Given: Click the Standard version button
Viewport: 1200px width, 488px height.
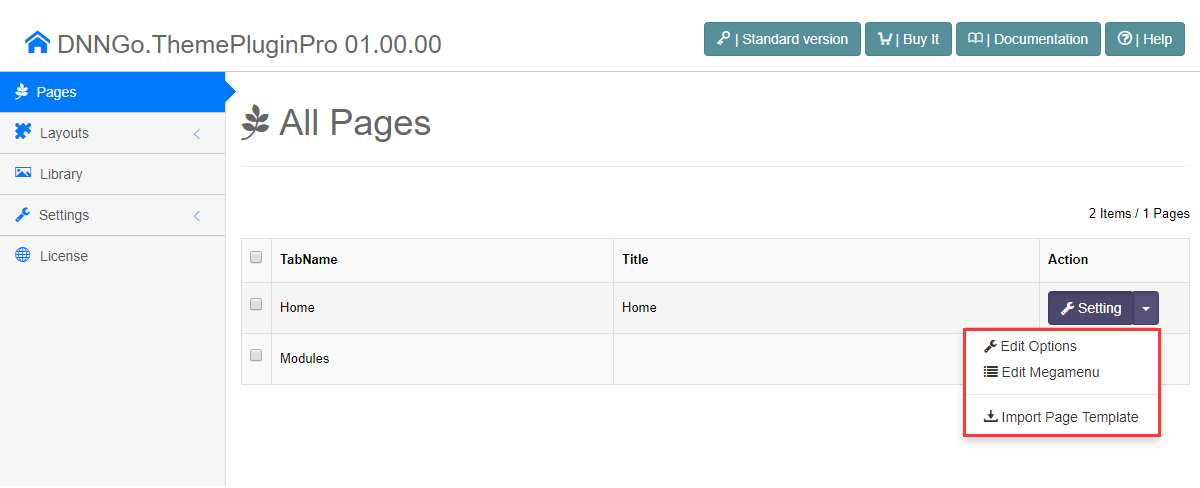Looking at the screenshot, I should click(x=782, y=39).
